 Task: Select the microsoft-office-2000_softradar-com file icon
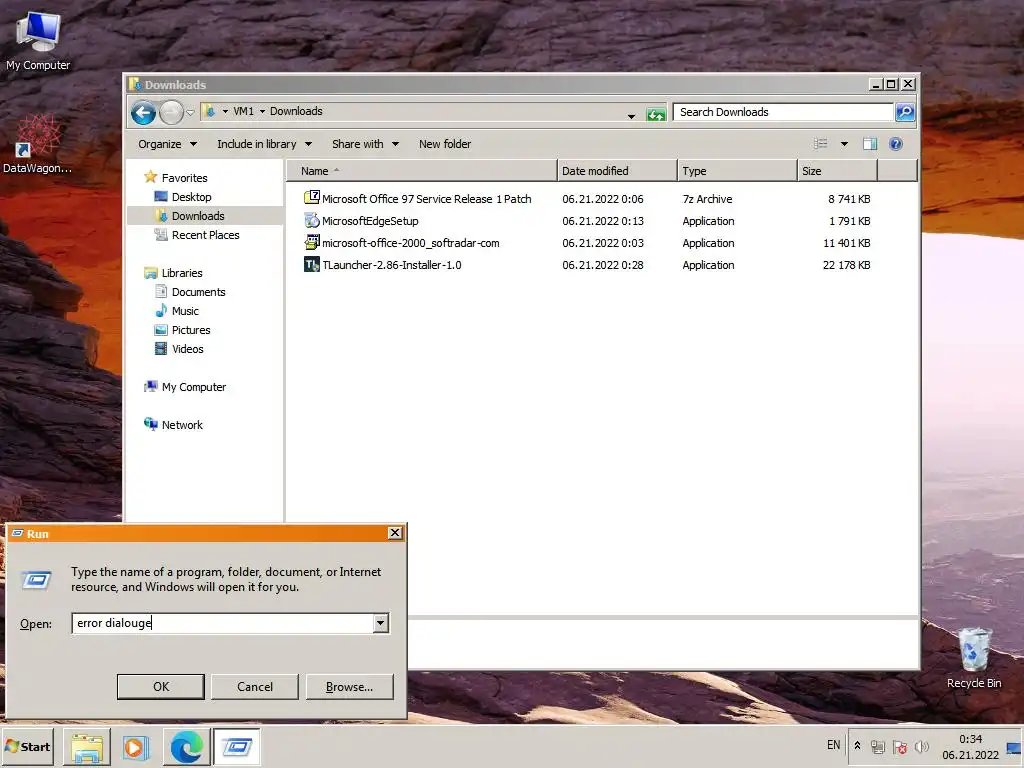tap(312, 242)
